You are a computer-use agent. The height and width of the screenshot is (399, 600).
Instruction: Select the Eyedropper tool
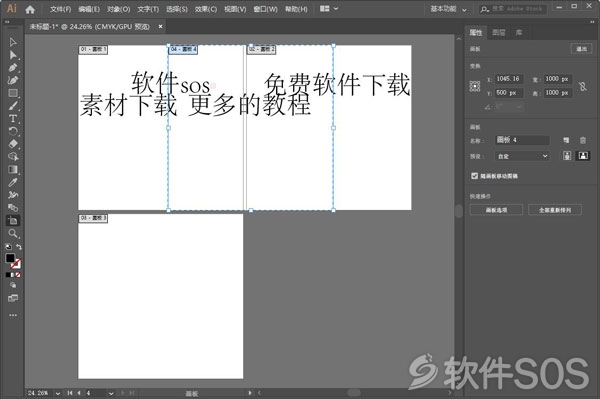pos(13,182)
